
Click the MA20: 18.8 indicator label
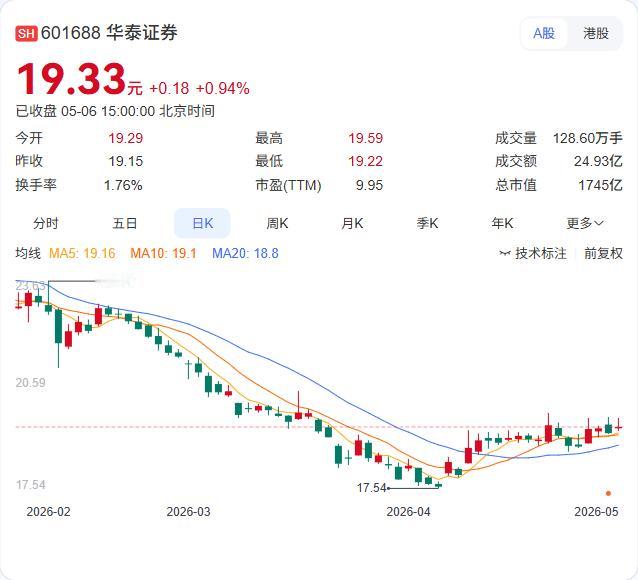click(245, 253)
